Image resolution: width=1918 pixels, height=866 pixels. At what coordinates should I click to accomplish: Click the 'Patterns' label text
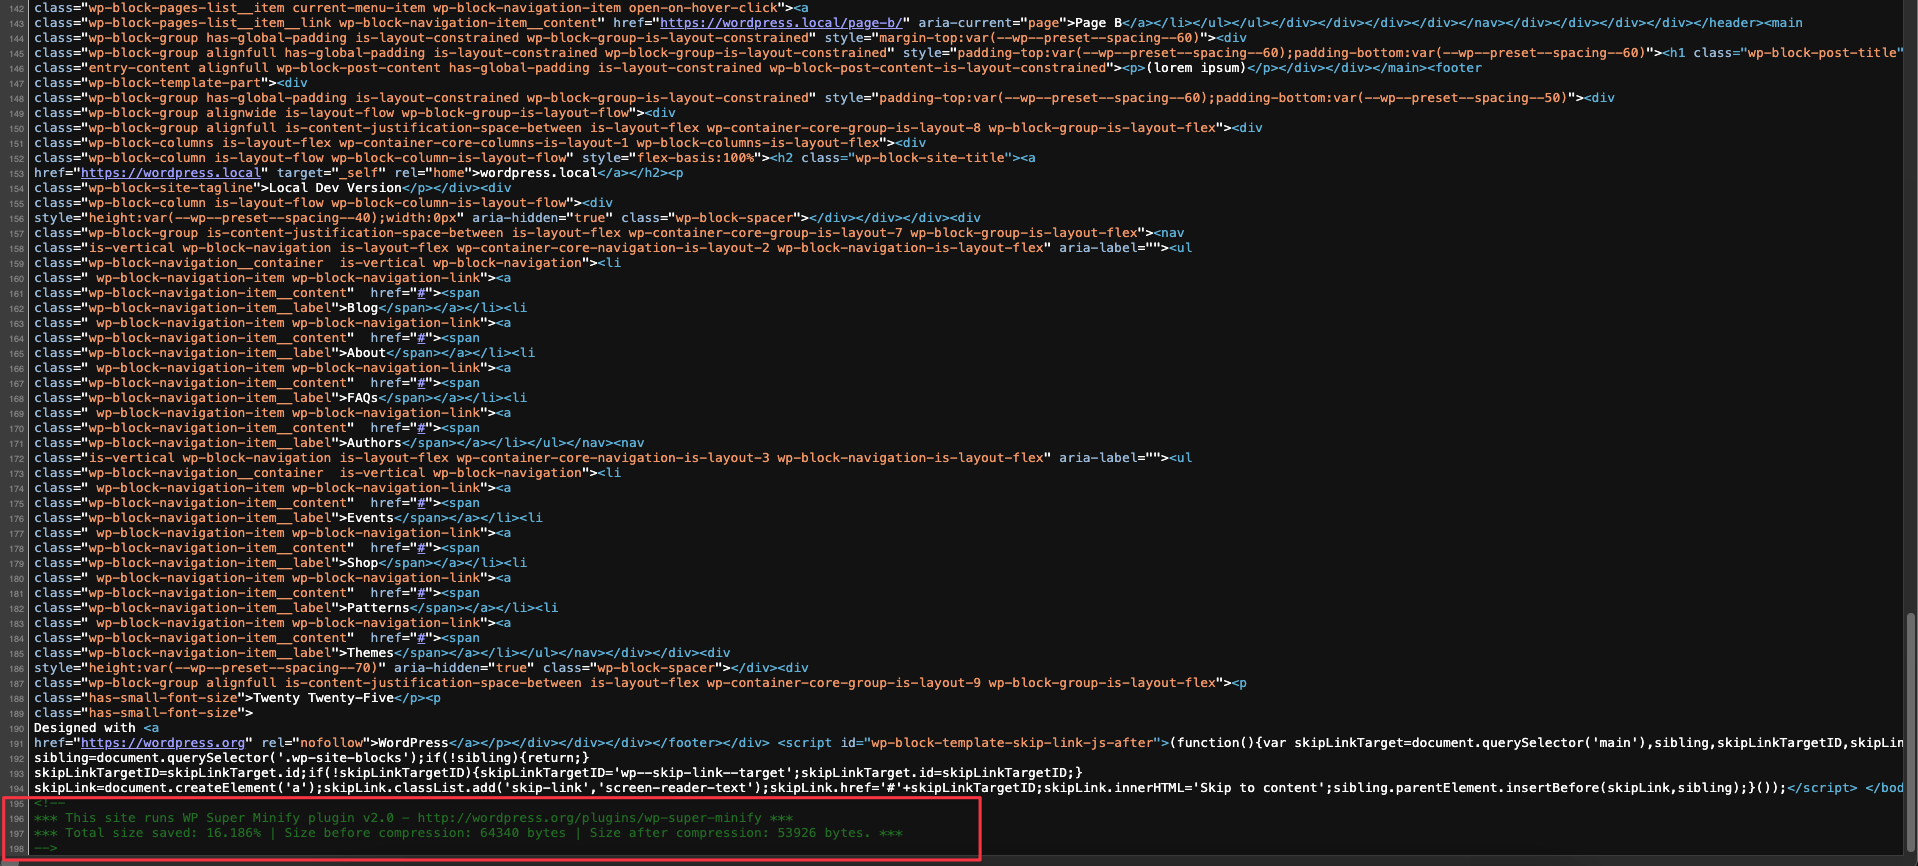coord(378,607)
